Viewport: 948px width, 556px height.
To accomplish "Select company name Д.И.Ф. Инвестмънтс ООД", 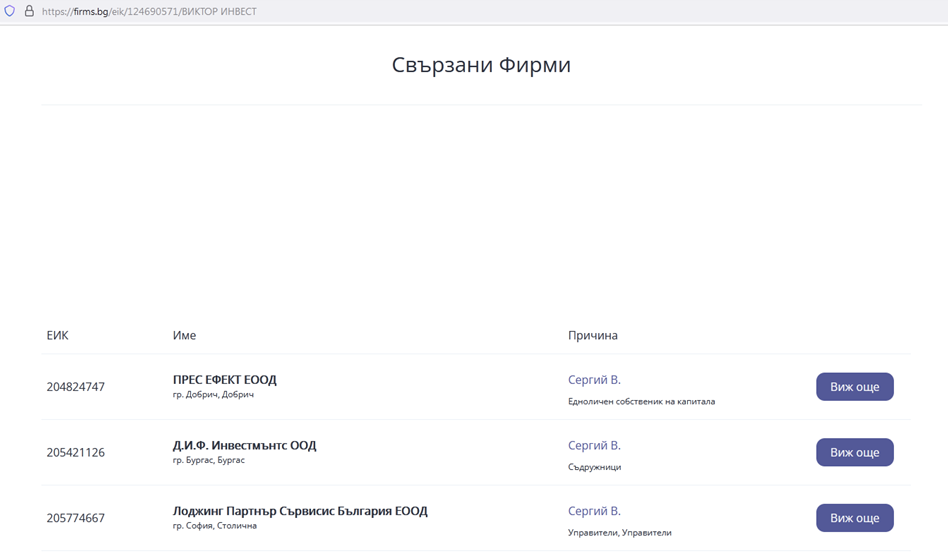I will click(244, 445).
